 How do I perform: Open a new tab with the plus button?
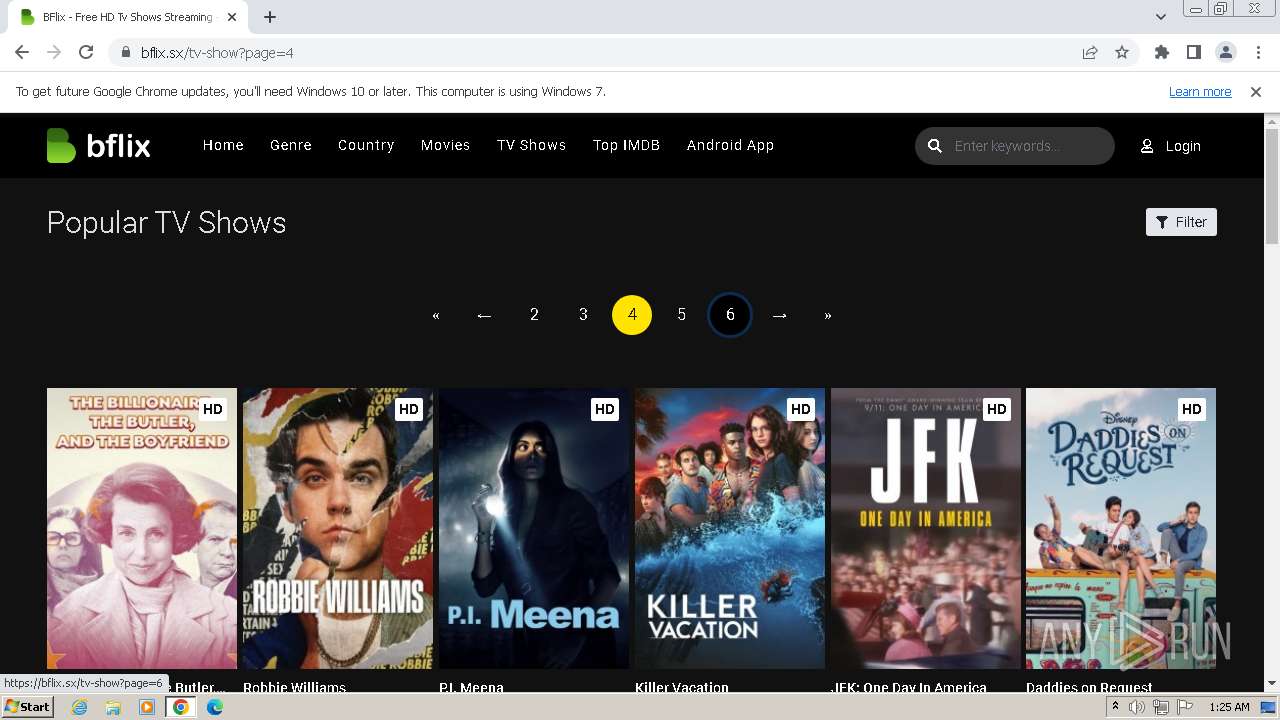[270, 17]
